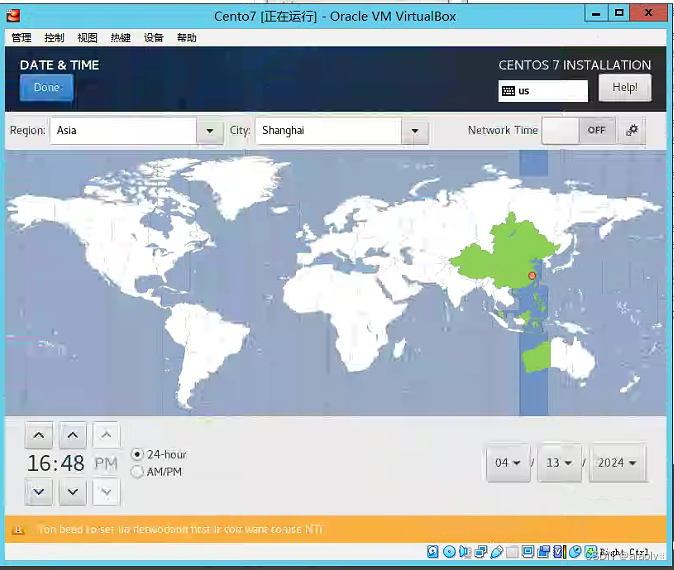Viewport: 674px width, 570px height.
Task: Click the AM/PM up arrow
Action: (106, 435)
